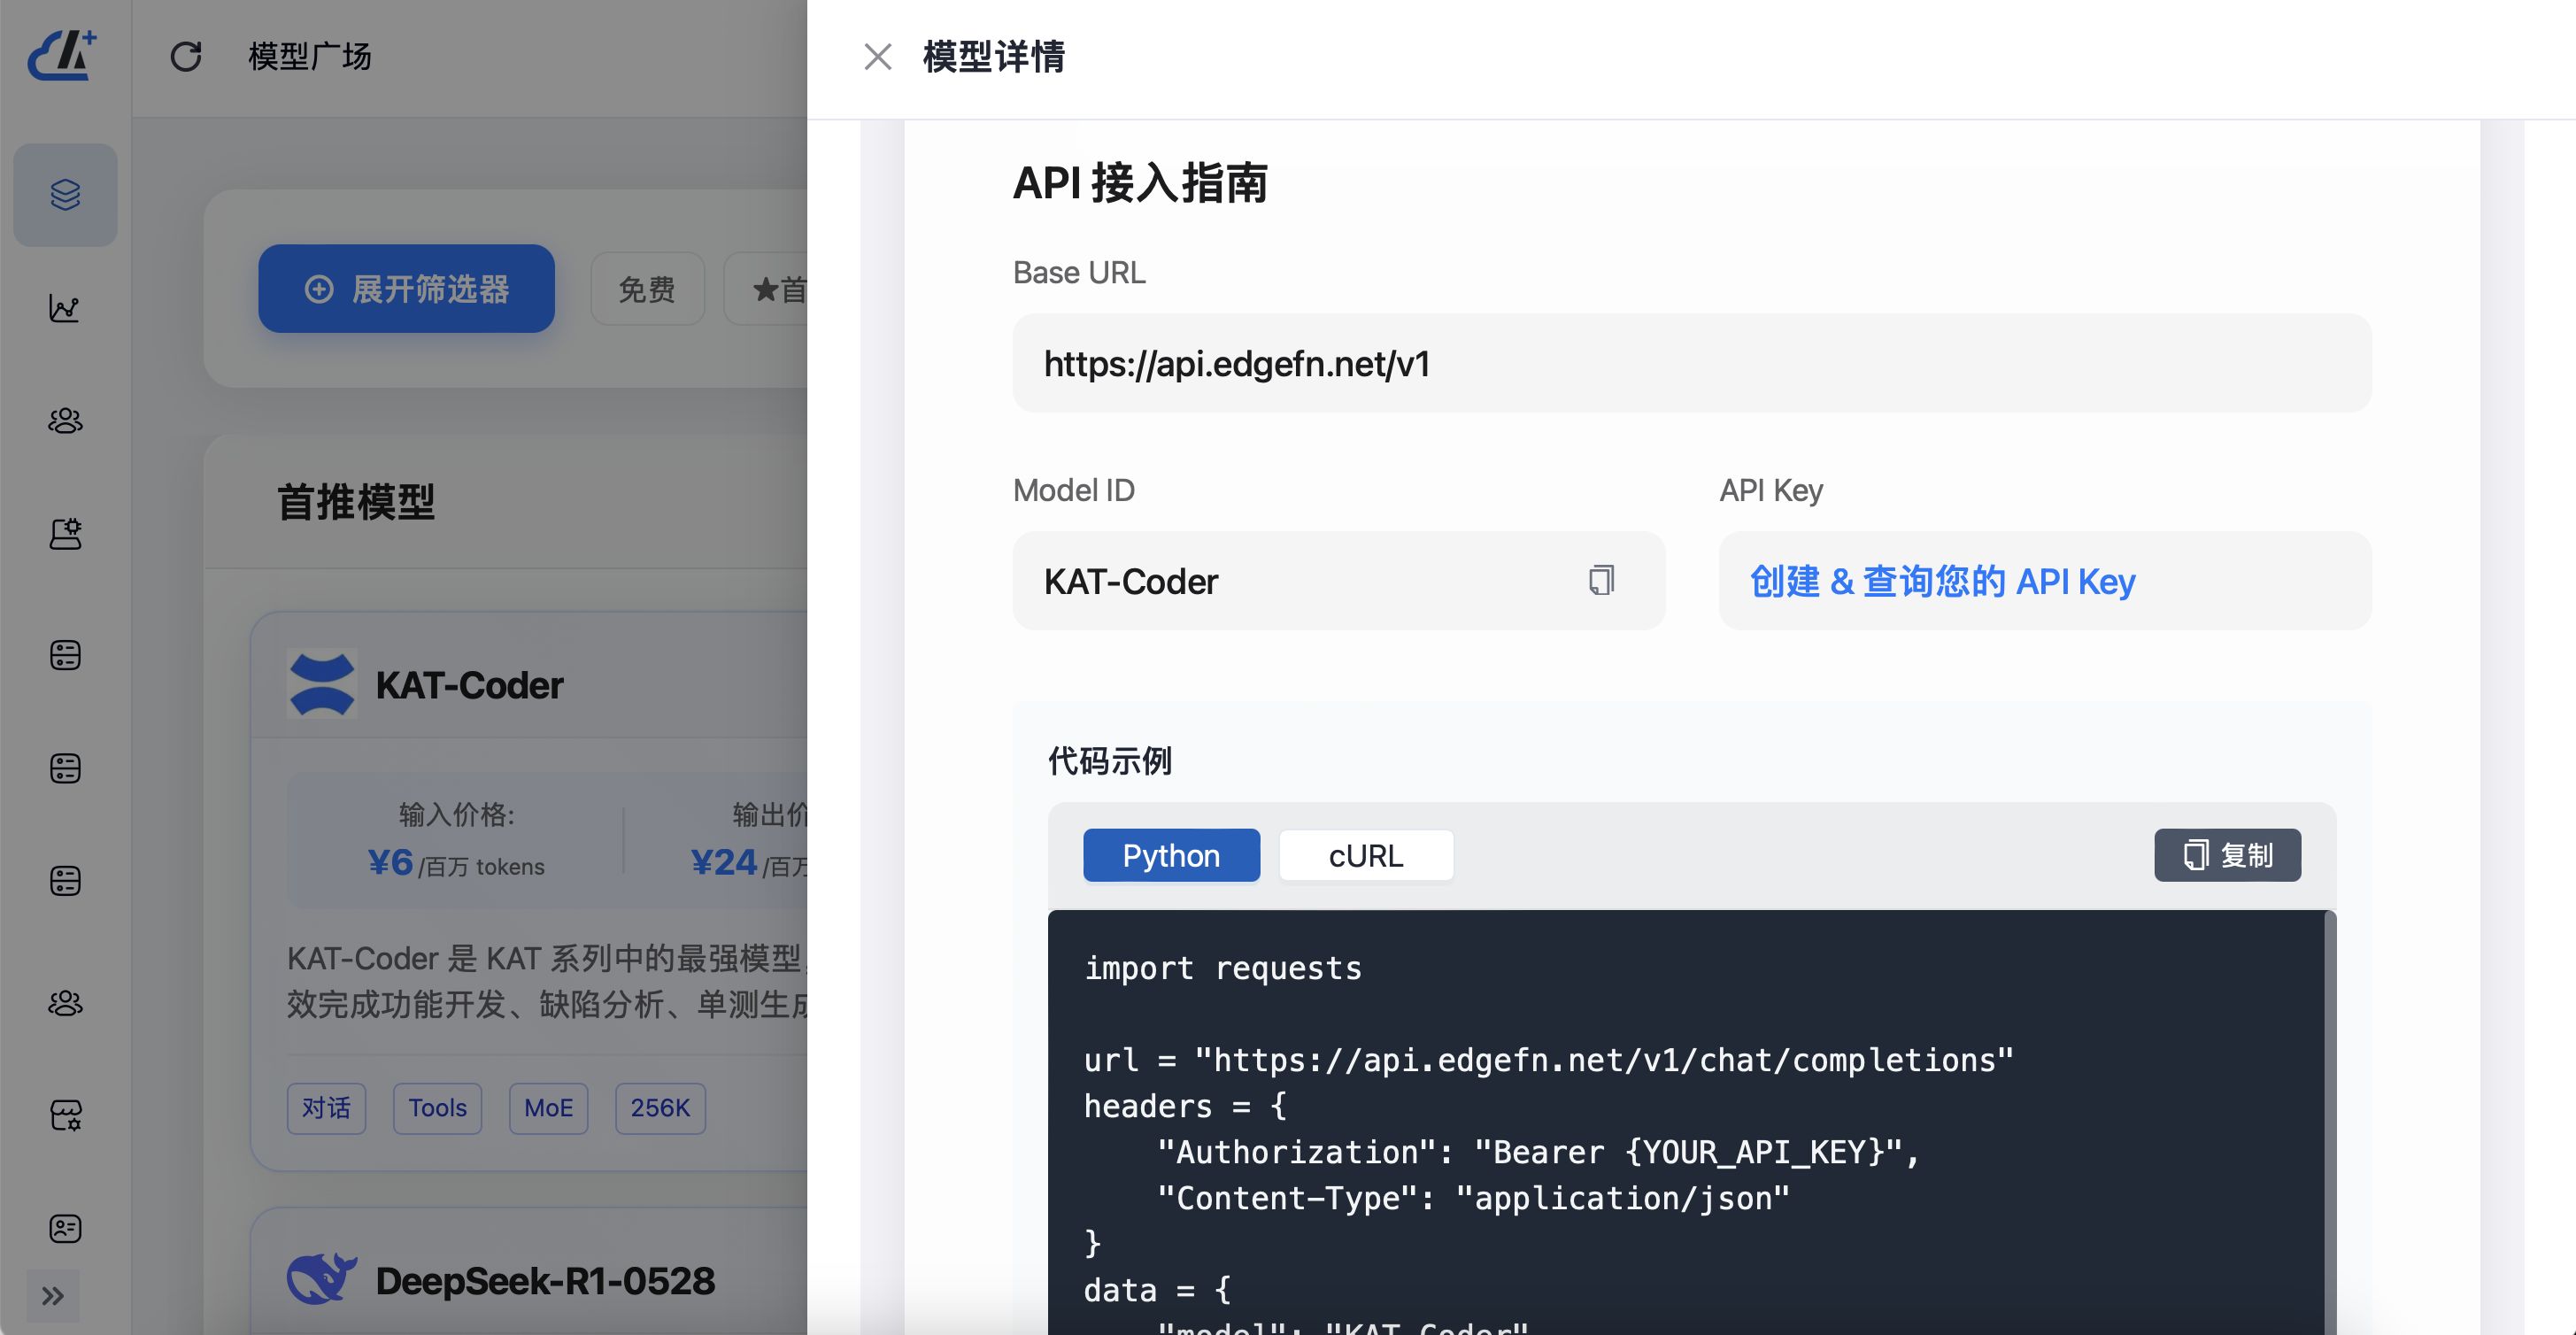Expand the filter panel 展开筛选器
This screenshot has width=2576, height=1335.
coord(406,289)
